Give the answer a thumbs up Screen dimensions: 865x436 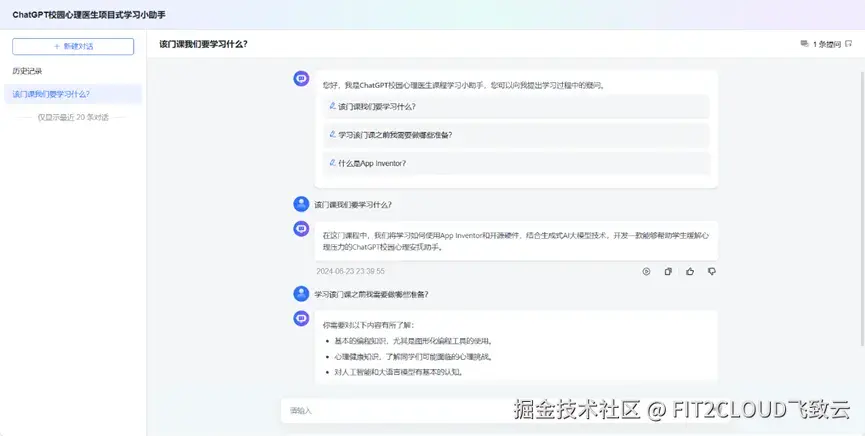[x=690, y=272]
